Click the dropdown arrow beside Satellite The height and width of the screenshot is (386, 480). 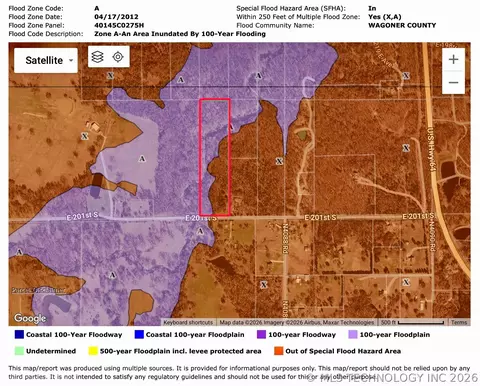click(71, 61)
